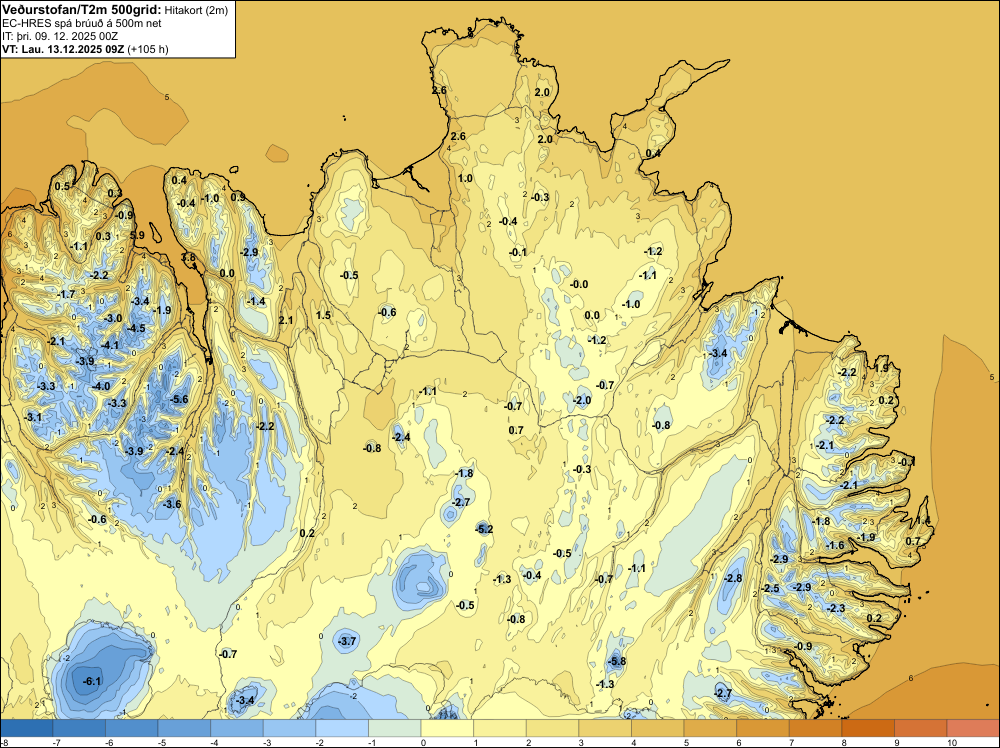Click the -4.1 temperature value
The width and height of the screenshot is (1000, 748).
point(110,345)
